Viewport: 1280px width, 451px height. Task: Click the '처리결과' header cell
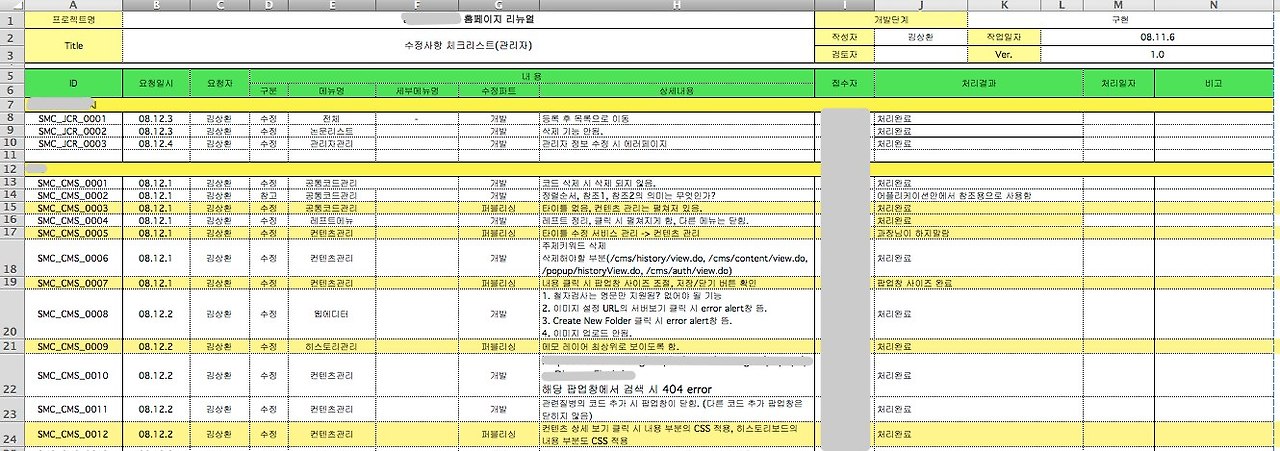(x=978, y=83)
